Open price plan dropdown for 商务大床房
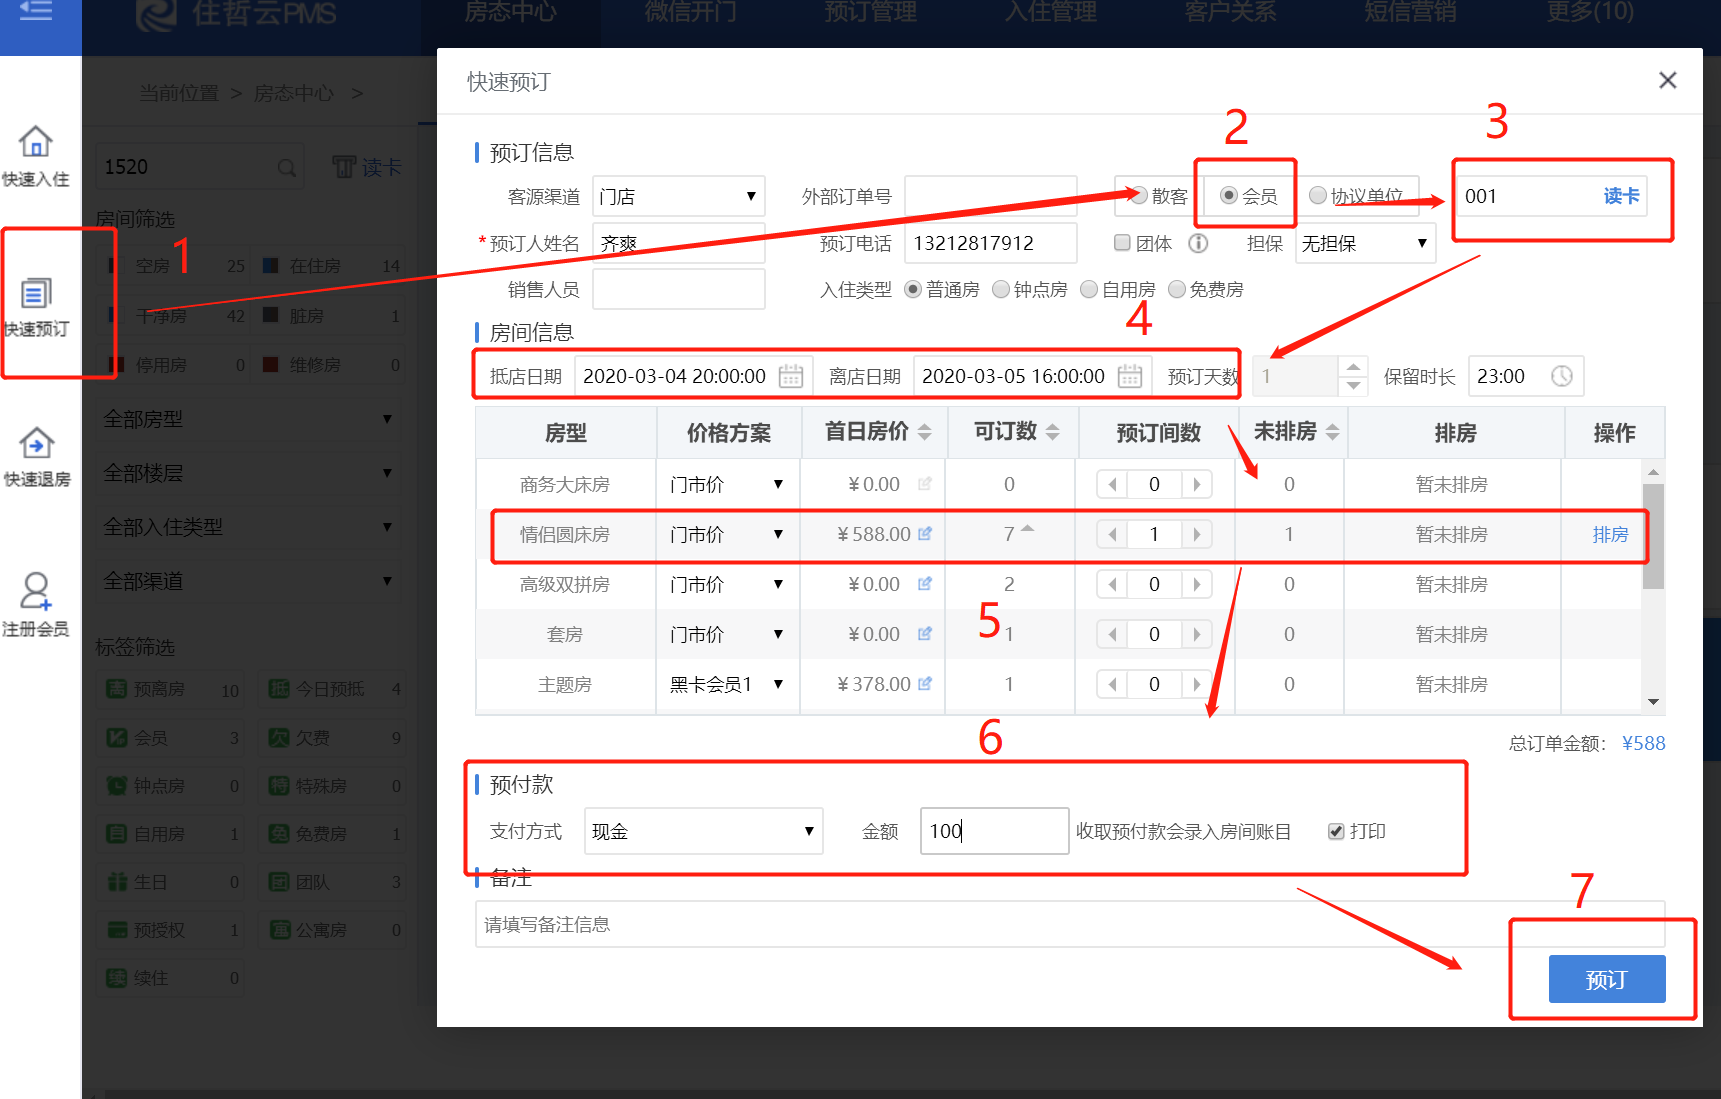The width and height of the screenshot is (1721, 1099). (727, 485)
